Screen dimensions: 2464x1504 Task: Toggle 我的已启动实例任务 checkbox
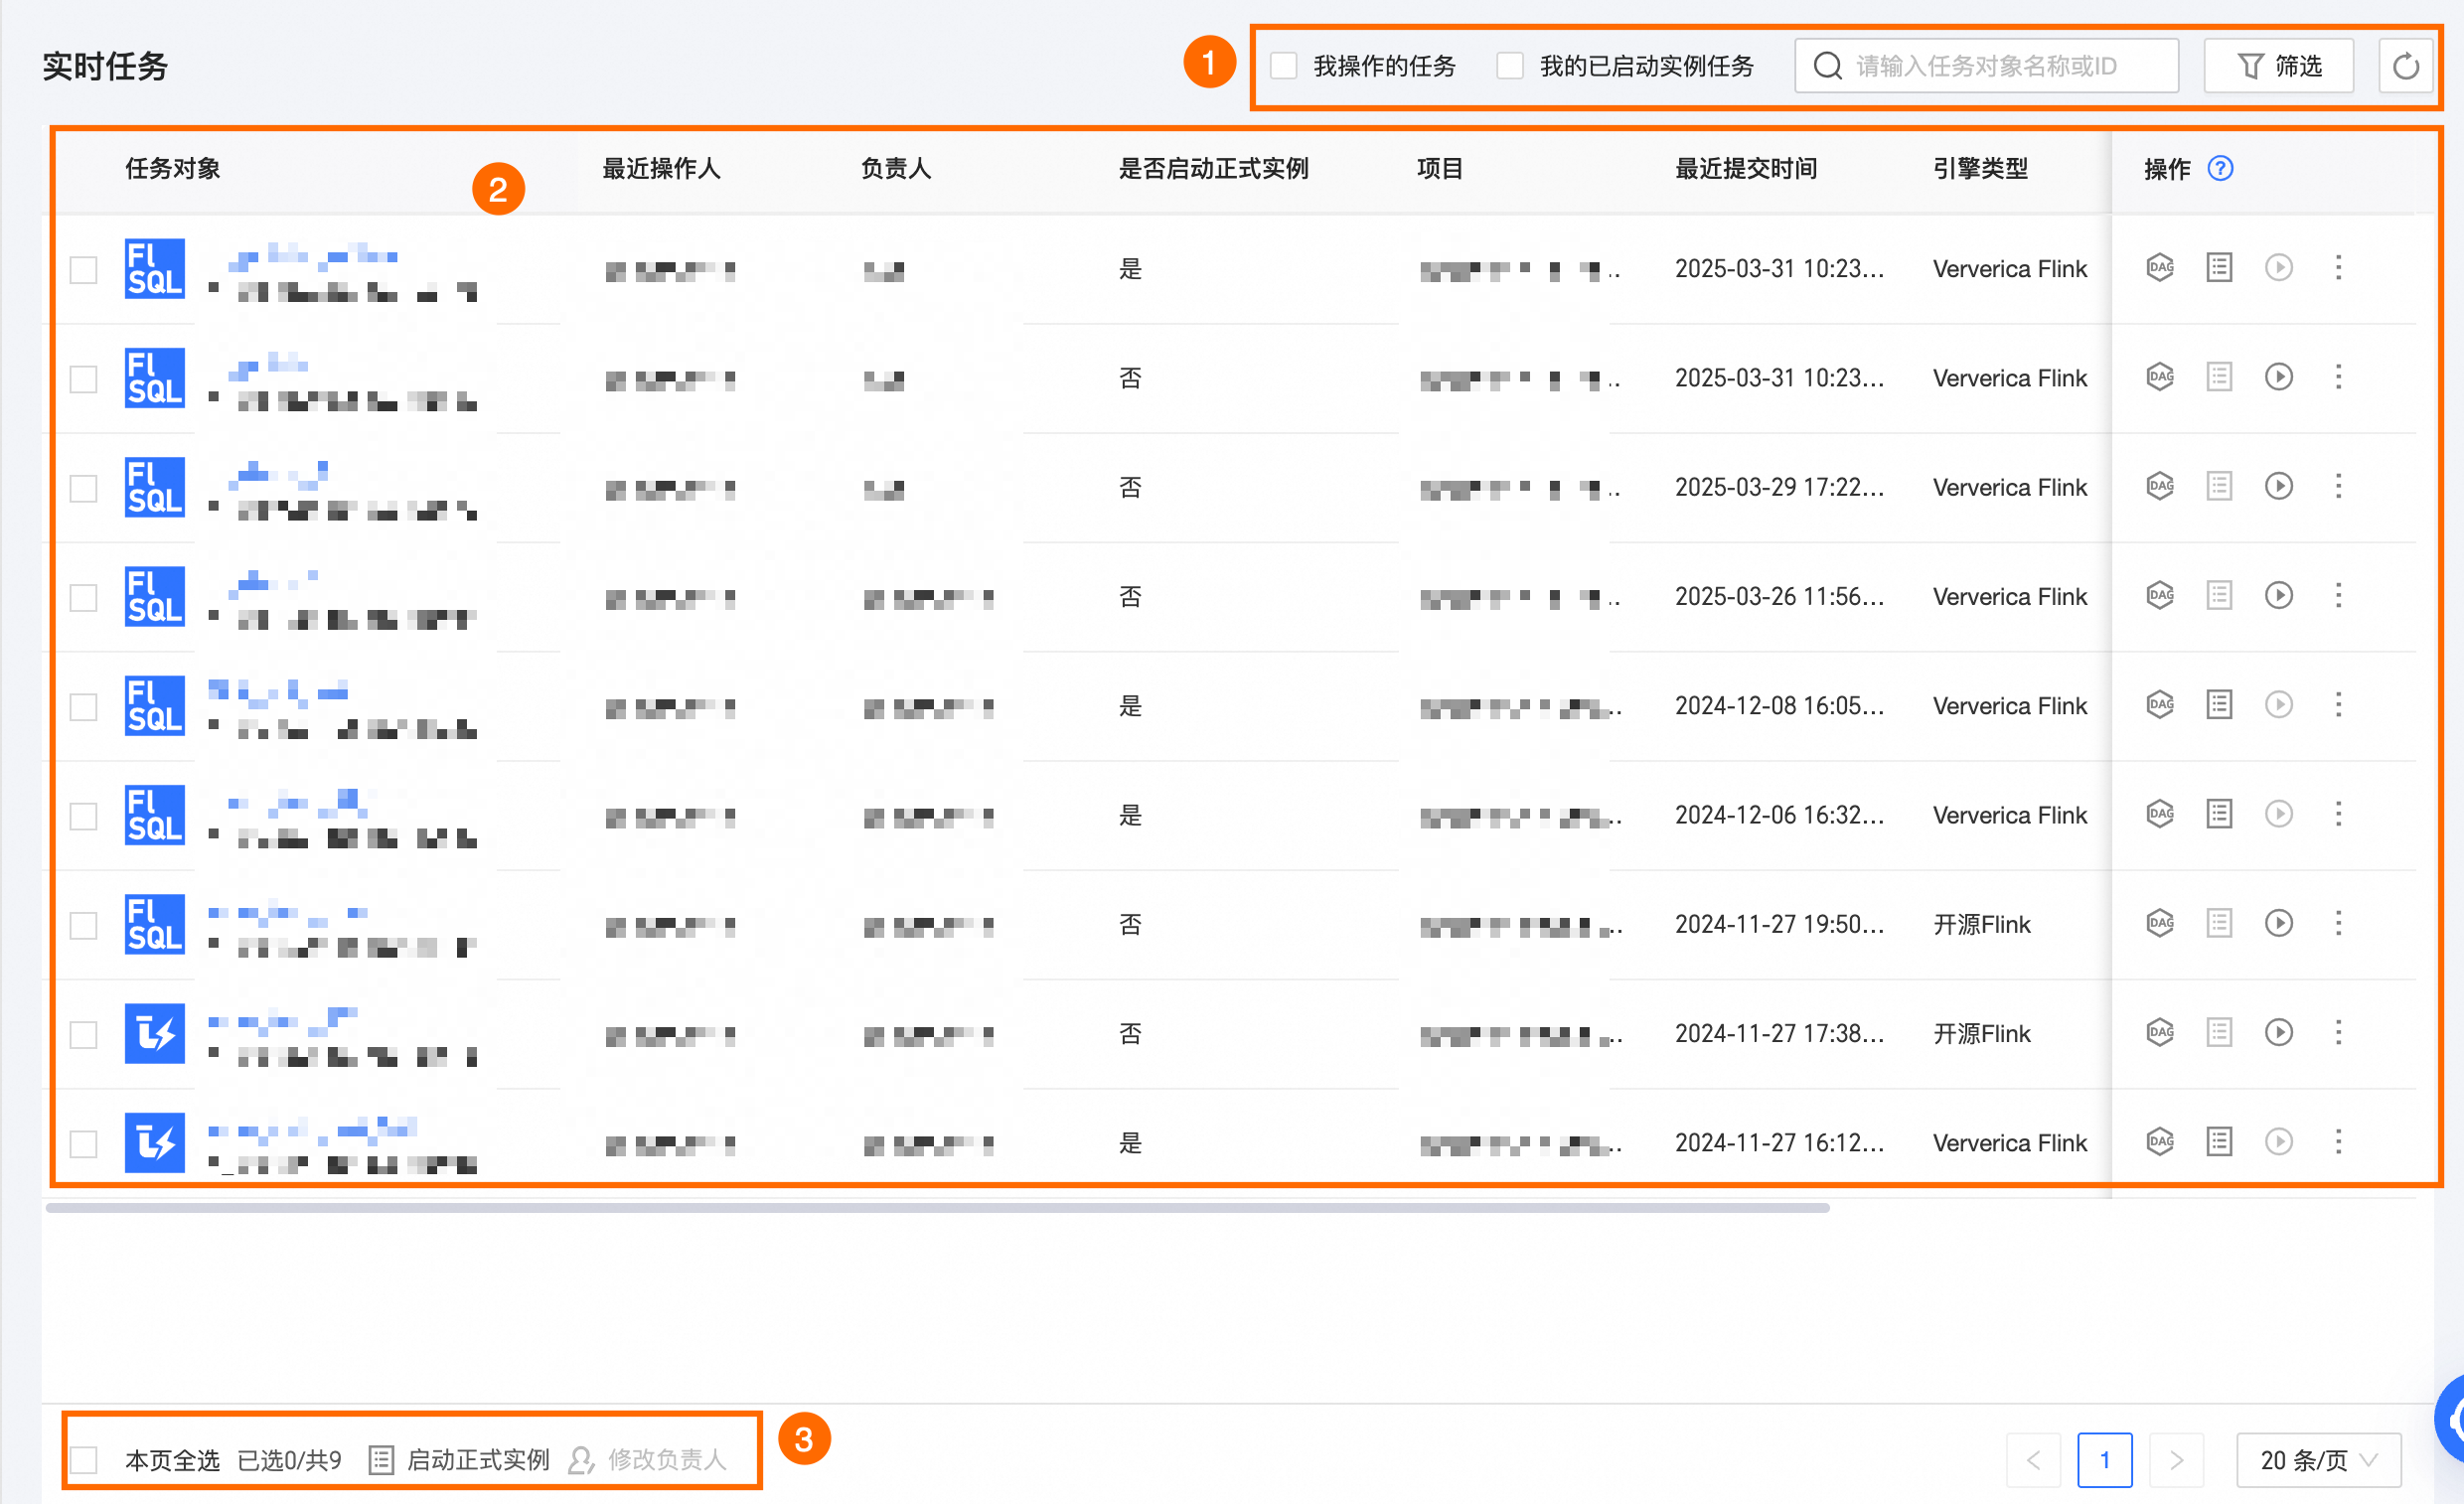click(1510, 66)
